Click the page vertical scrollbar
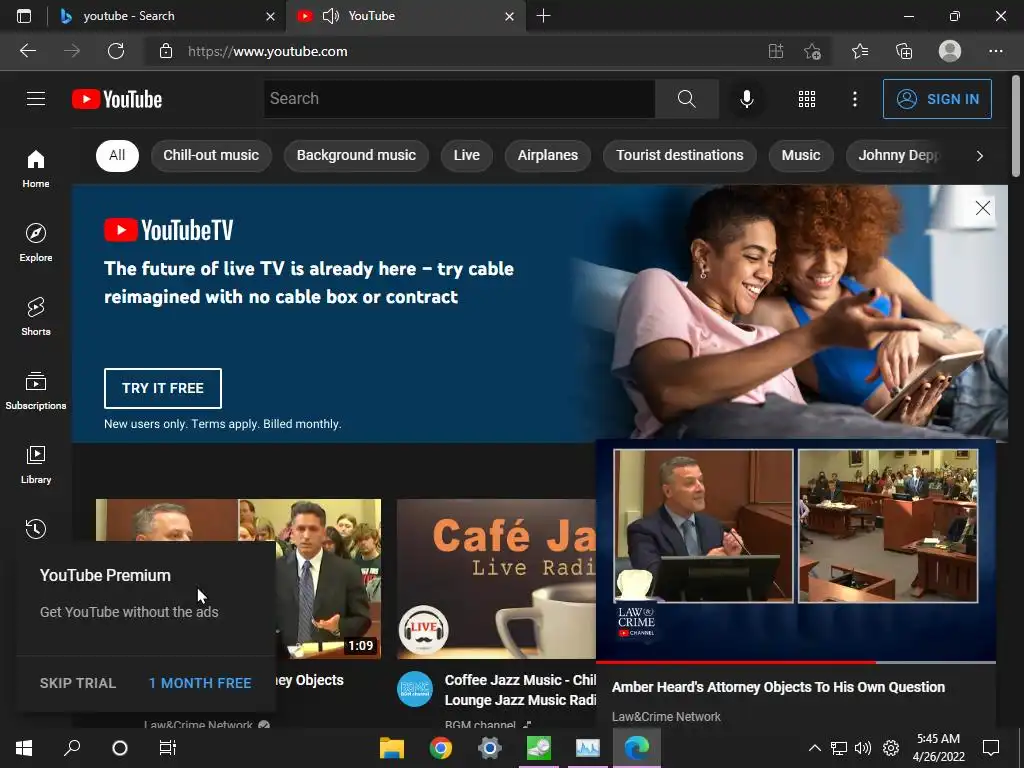 [x=1016, y=126]
